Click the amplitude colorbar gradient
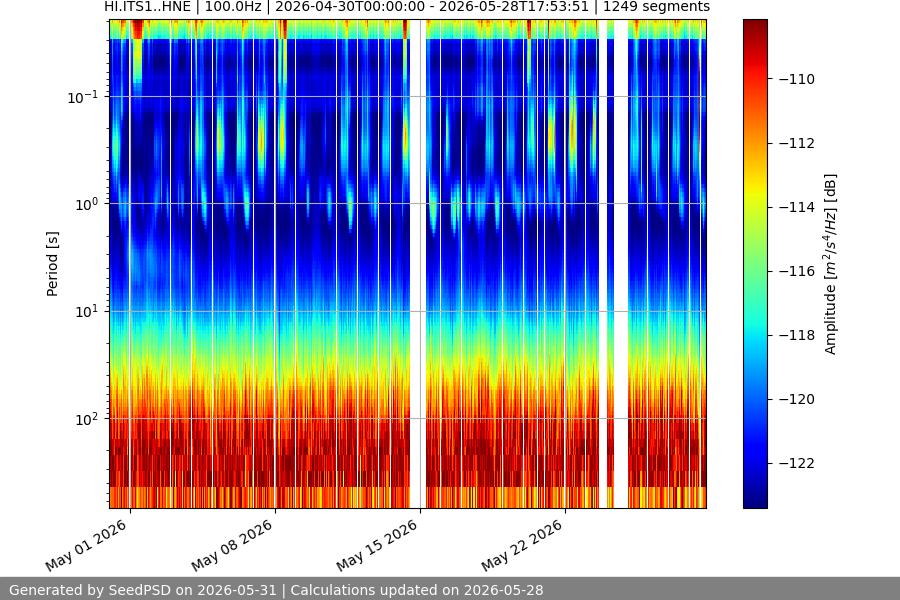Viewport: 900px width, 600px height. [755, 264]
